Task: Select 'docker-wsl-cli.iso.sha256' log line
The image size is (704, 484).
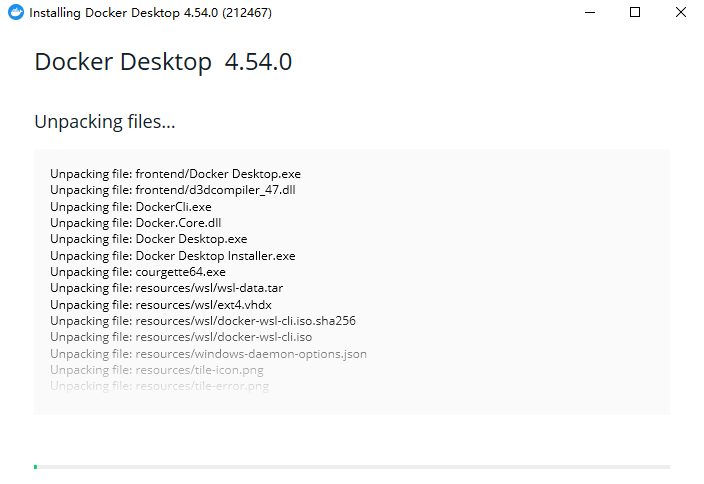Action: pyautogui.click(x=203, y=321)
